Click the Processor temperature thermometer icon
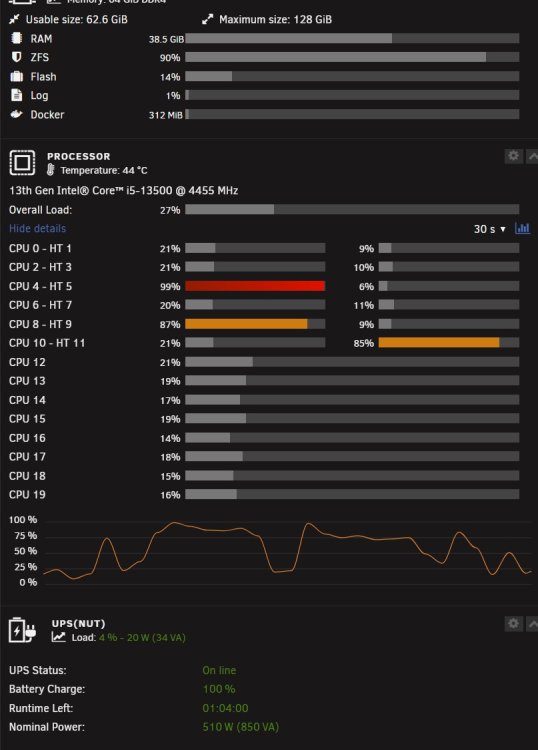This screenshot has width=538, height=750. tap(50, 170)
